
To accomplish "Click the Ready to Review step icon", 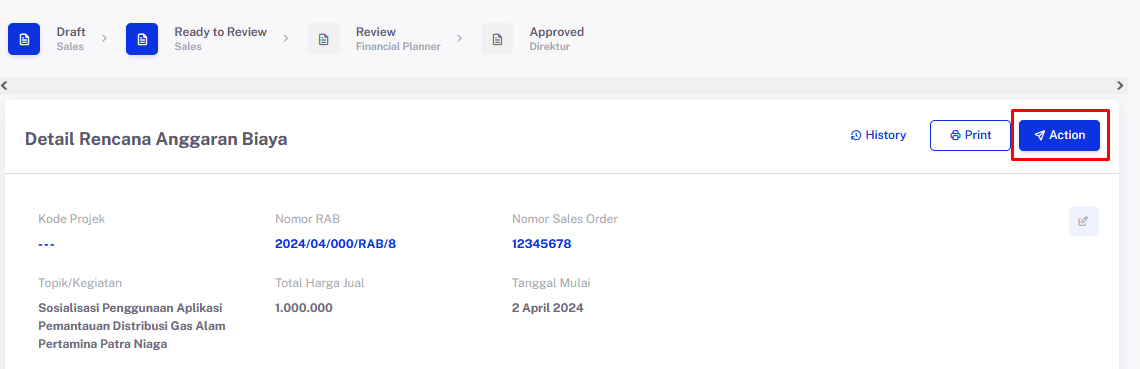I will tap(142, 39).
